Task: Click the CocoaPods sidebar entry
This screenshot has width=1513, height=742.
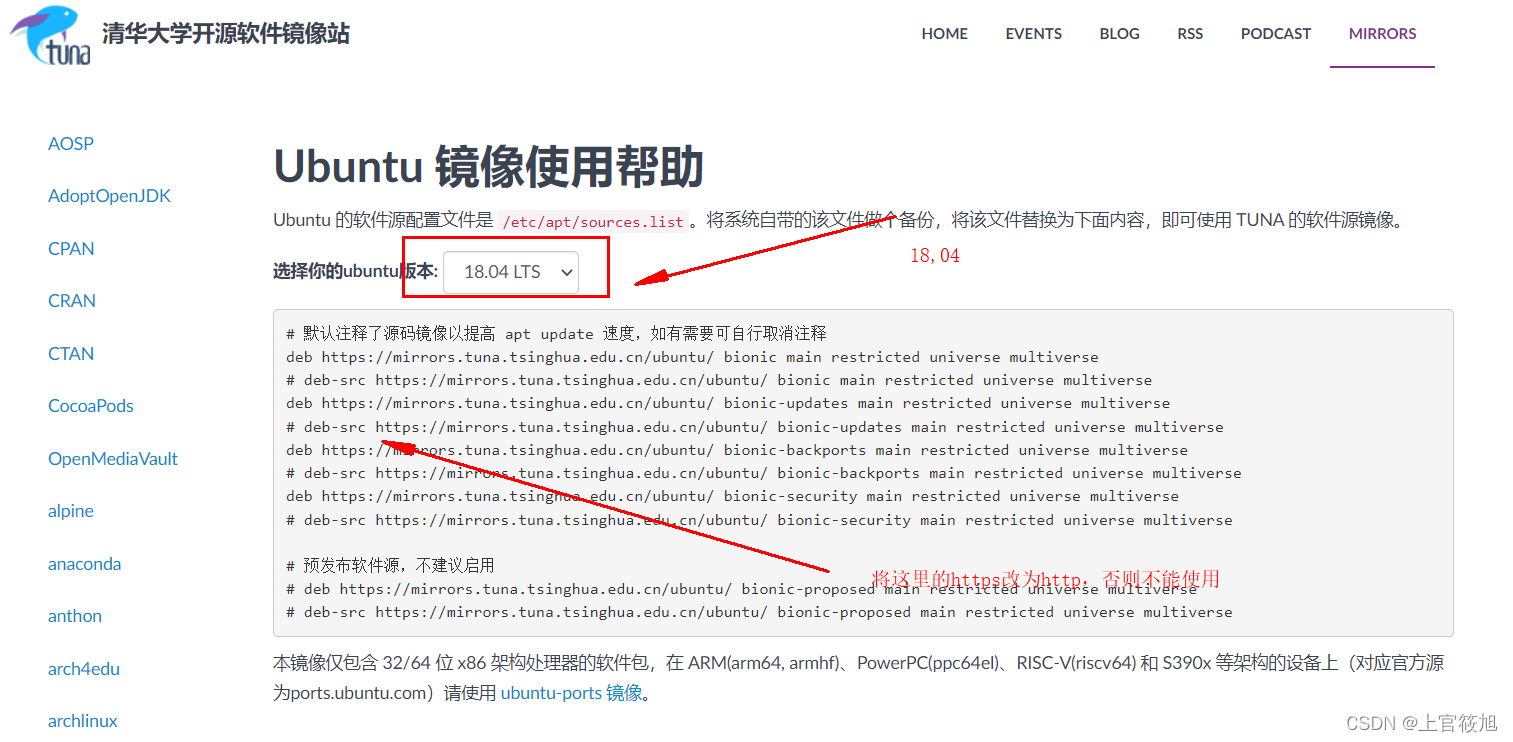Action: [x=90, y=405]
